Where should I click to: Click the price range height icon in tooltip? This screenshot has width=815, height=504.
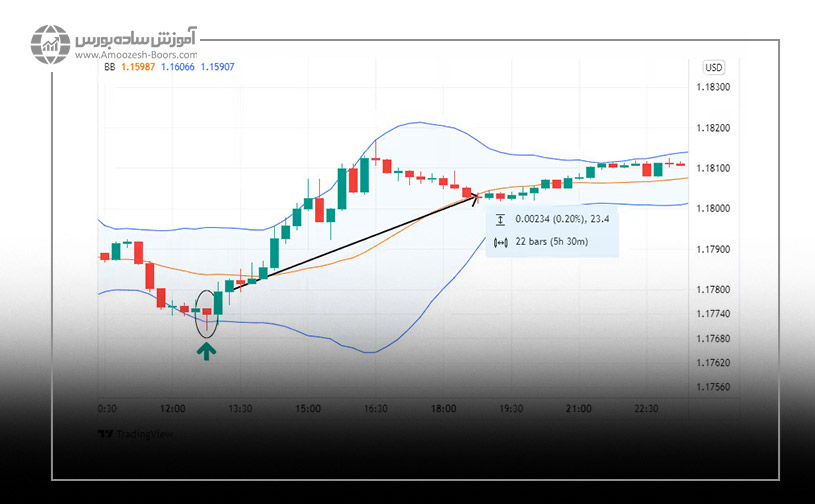point(501,220)
